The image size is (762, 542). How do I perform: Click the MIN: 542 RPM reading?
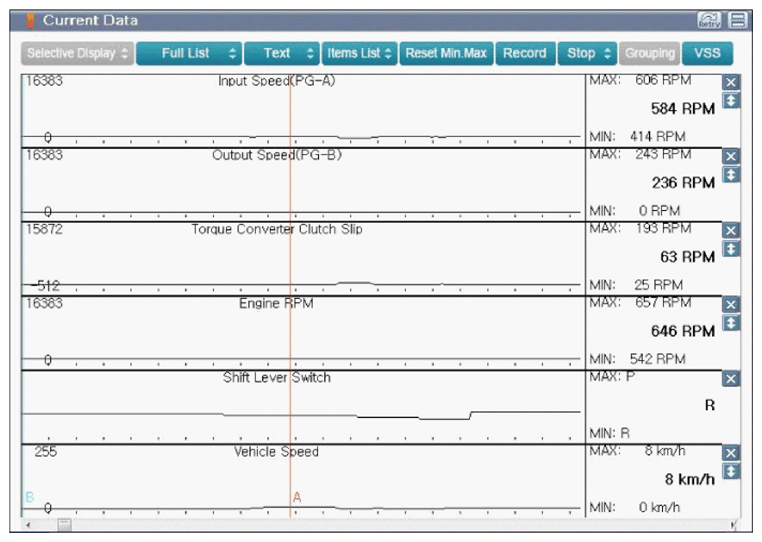pos(637,359)
